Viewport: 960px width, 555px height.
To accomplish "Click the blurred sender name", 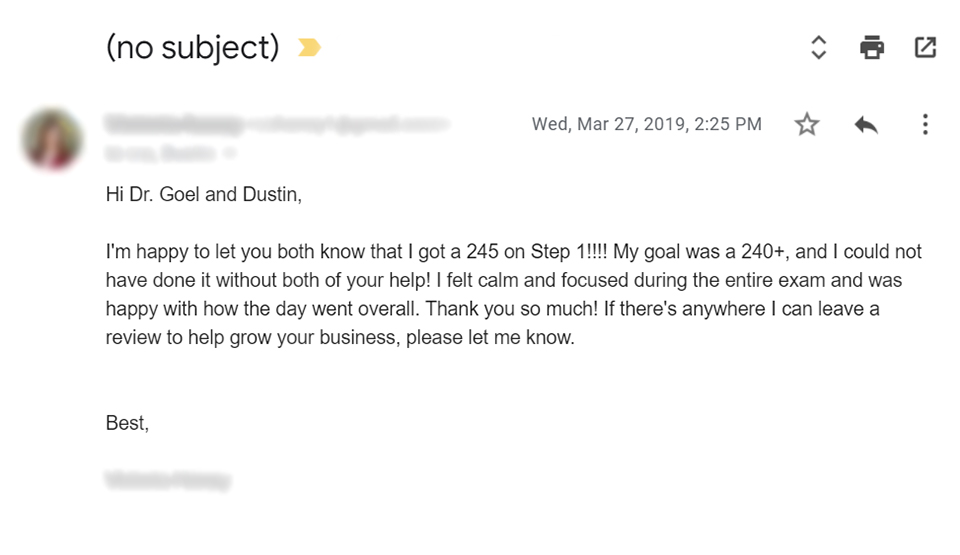I will [174, 124].
